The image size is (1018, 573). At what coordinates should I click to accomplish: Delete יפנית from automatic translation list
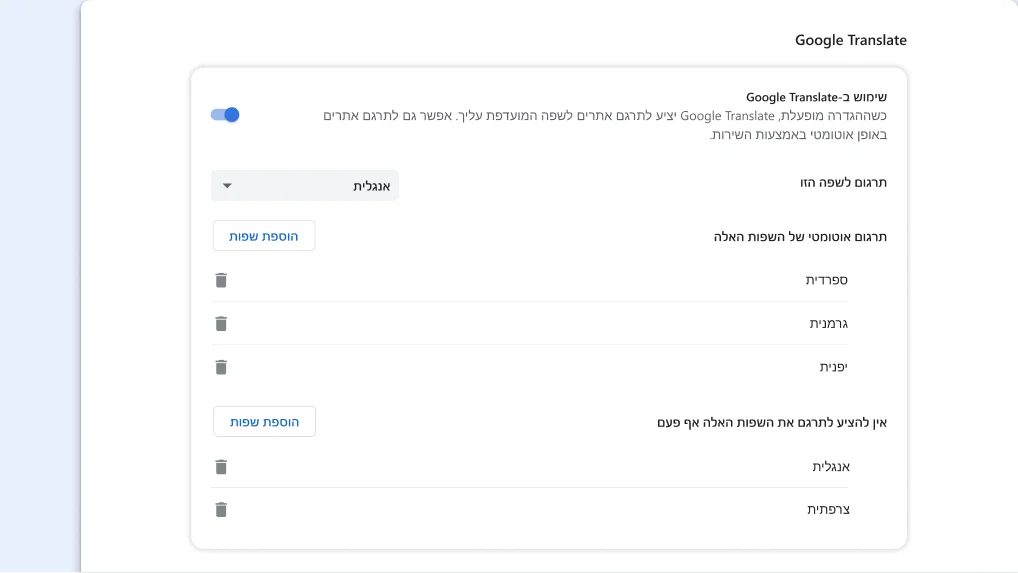pyautogui.click(x=221, y=367)
